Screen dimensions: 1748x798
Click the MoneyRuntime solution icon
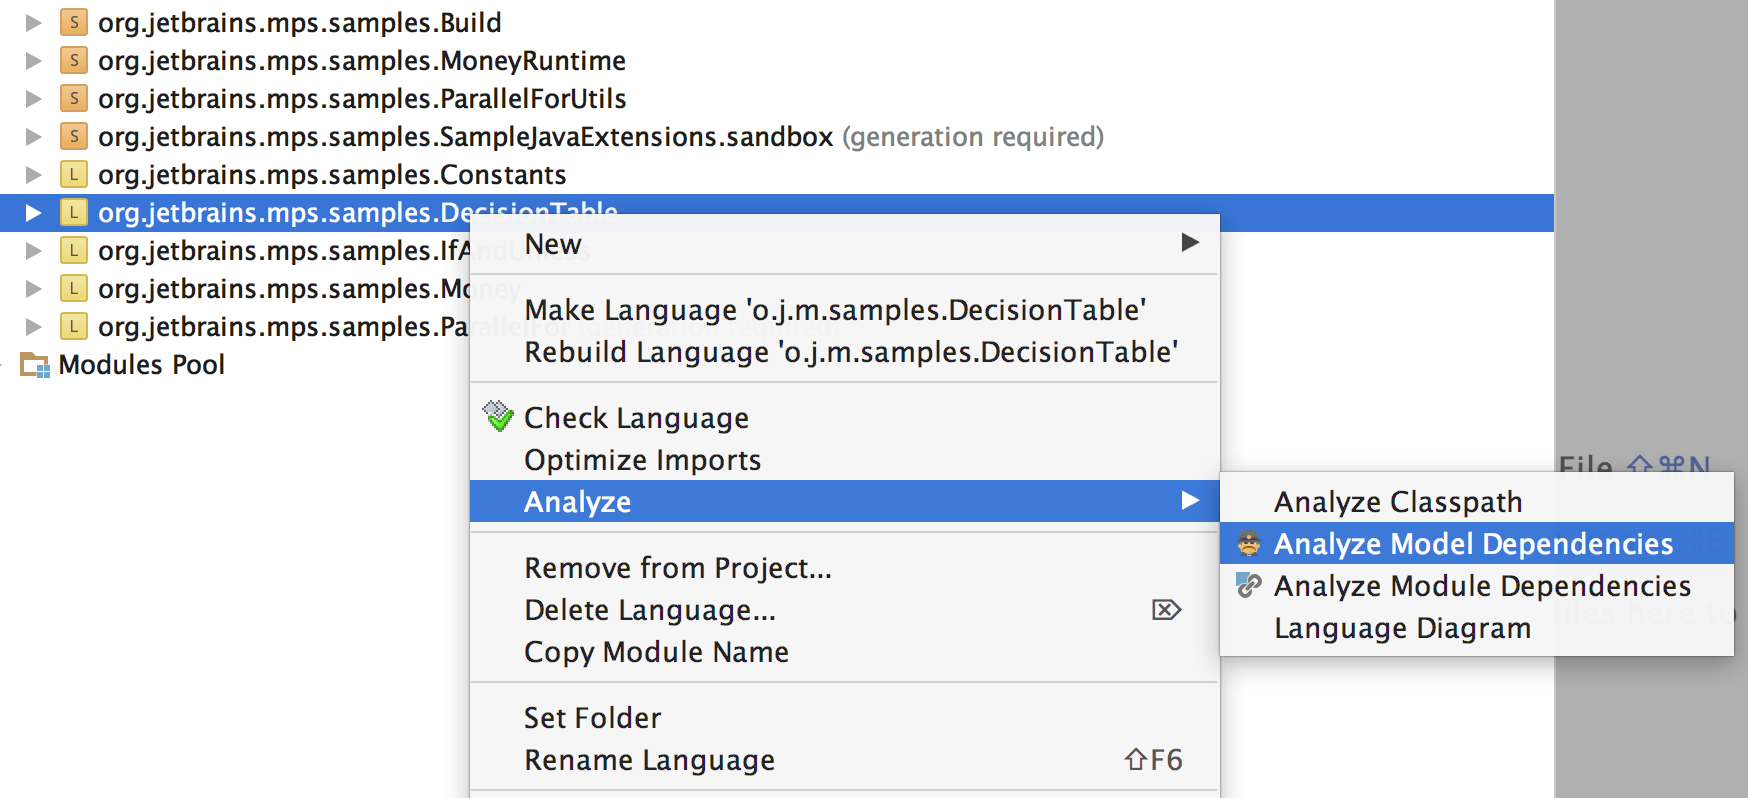tap(73, 60)
